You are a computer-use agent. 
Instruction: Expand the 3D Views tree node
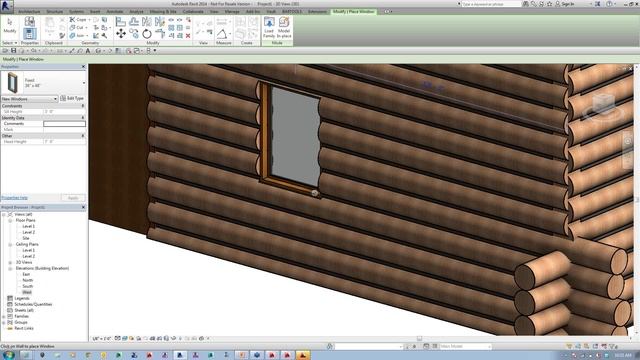click(10, 262)
